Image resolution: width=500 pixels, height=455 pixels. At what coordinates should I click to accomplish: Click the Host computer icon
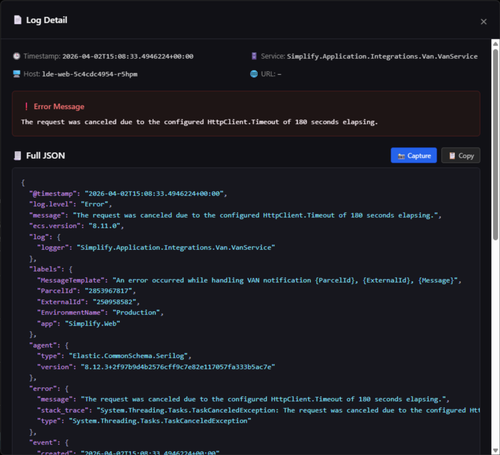click(x=17, y=74)
